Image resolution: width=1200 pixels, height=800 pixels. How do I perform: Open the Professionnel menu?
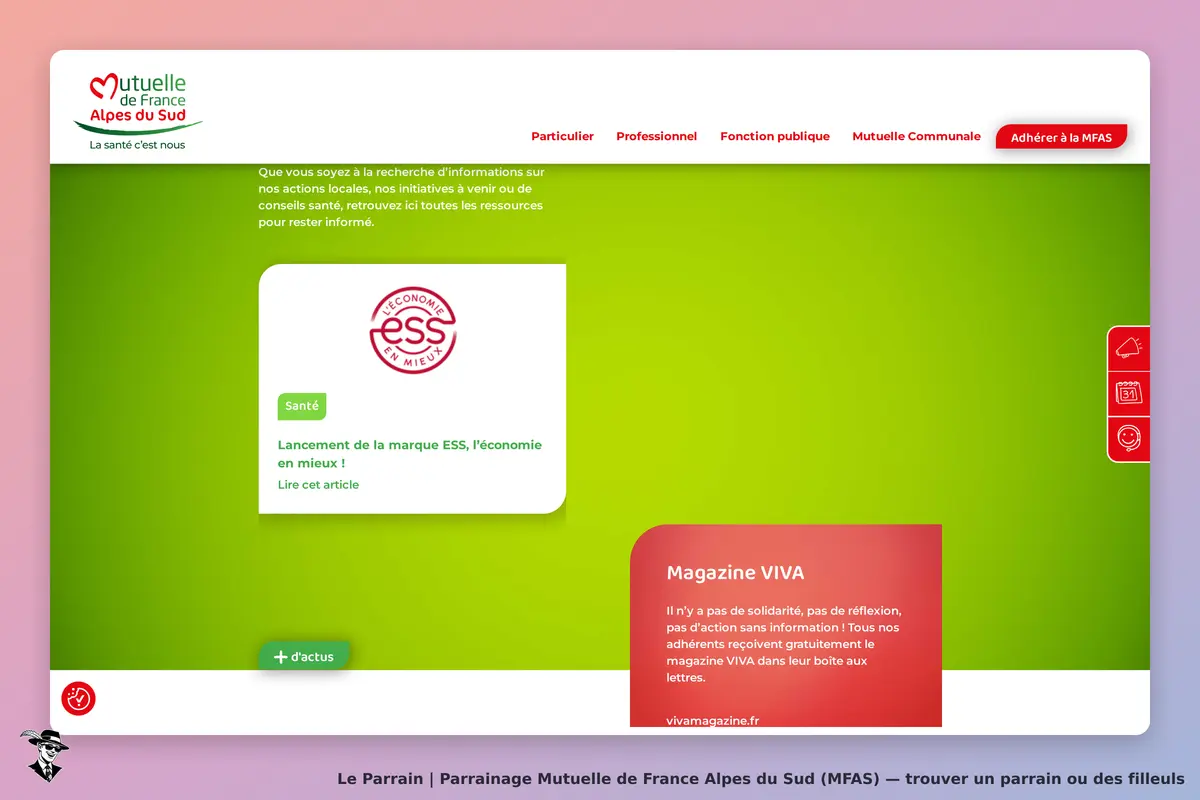point(656,136)
